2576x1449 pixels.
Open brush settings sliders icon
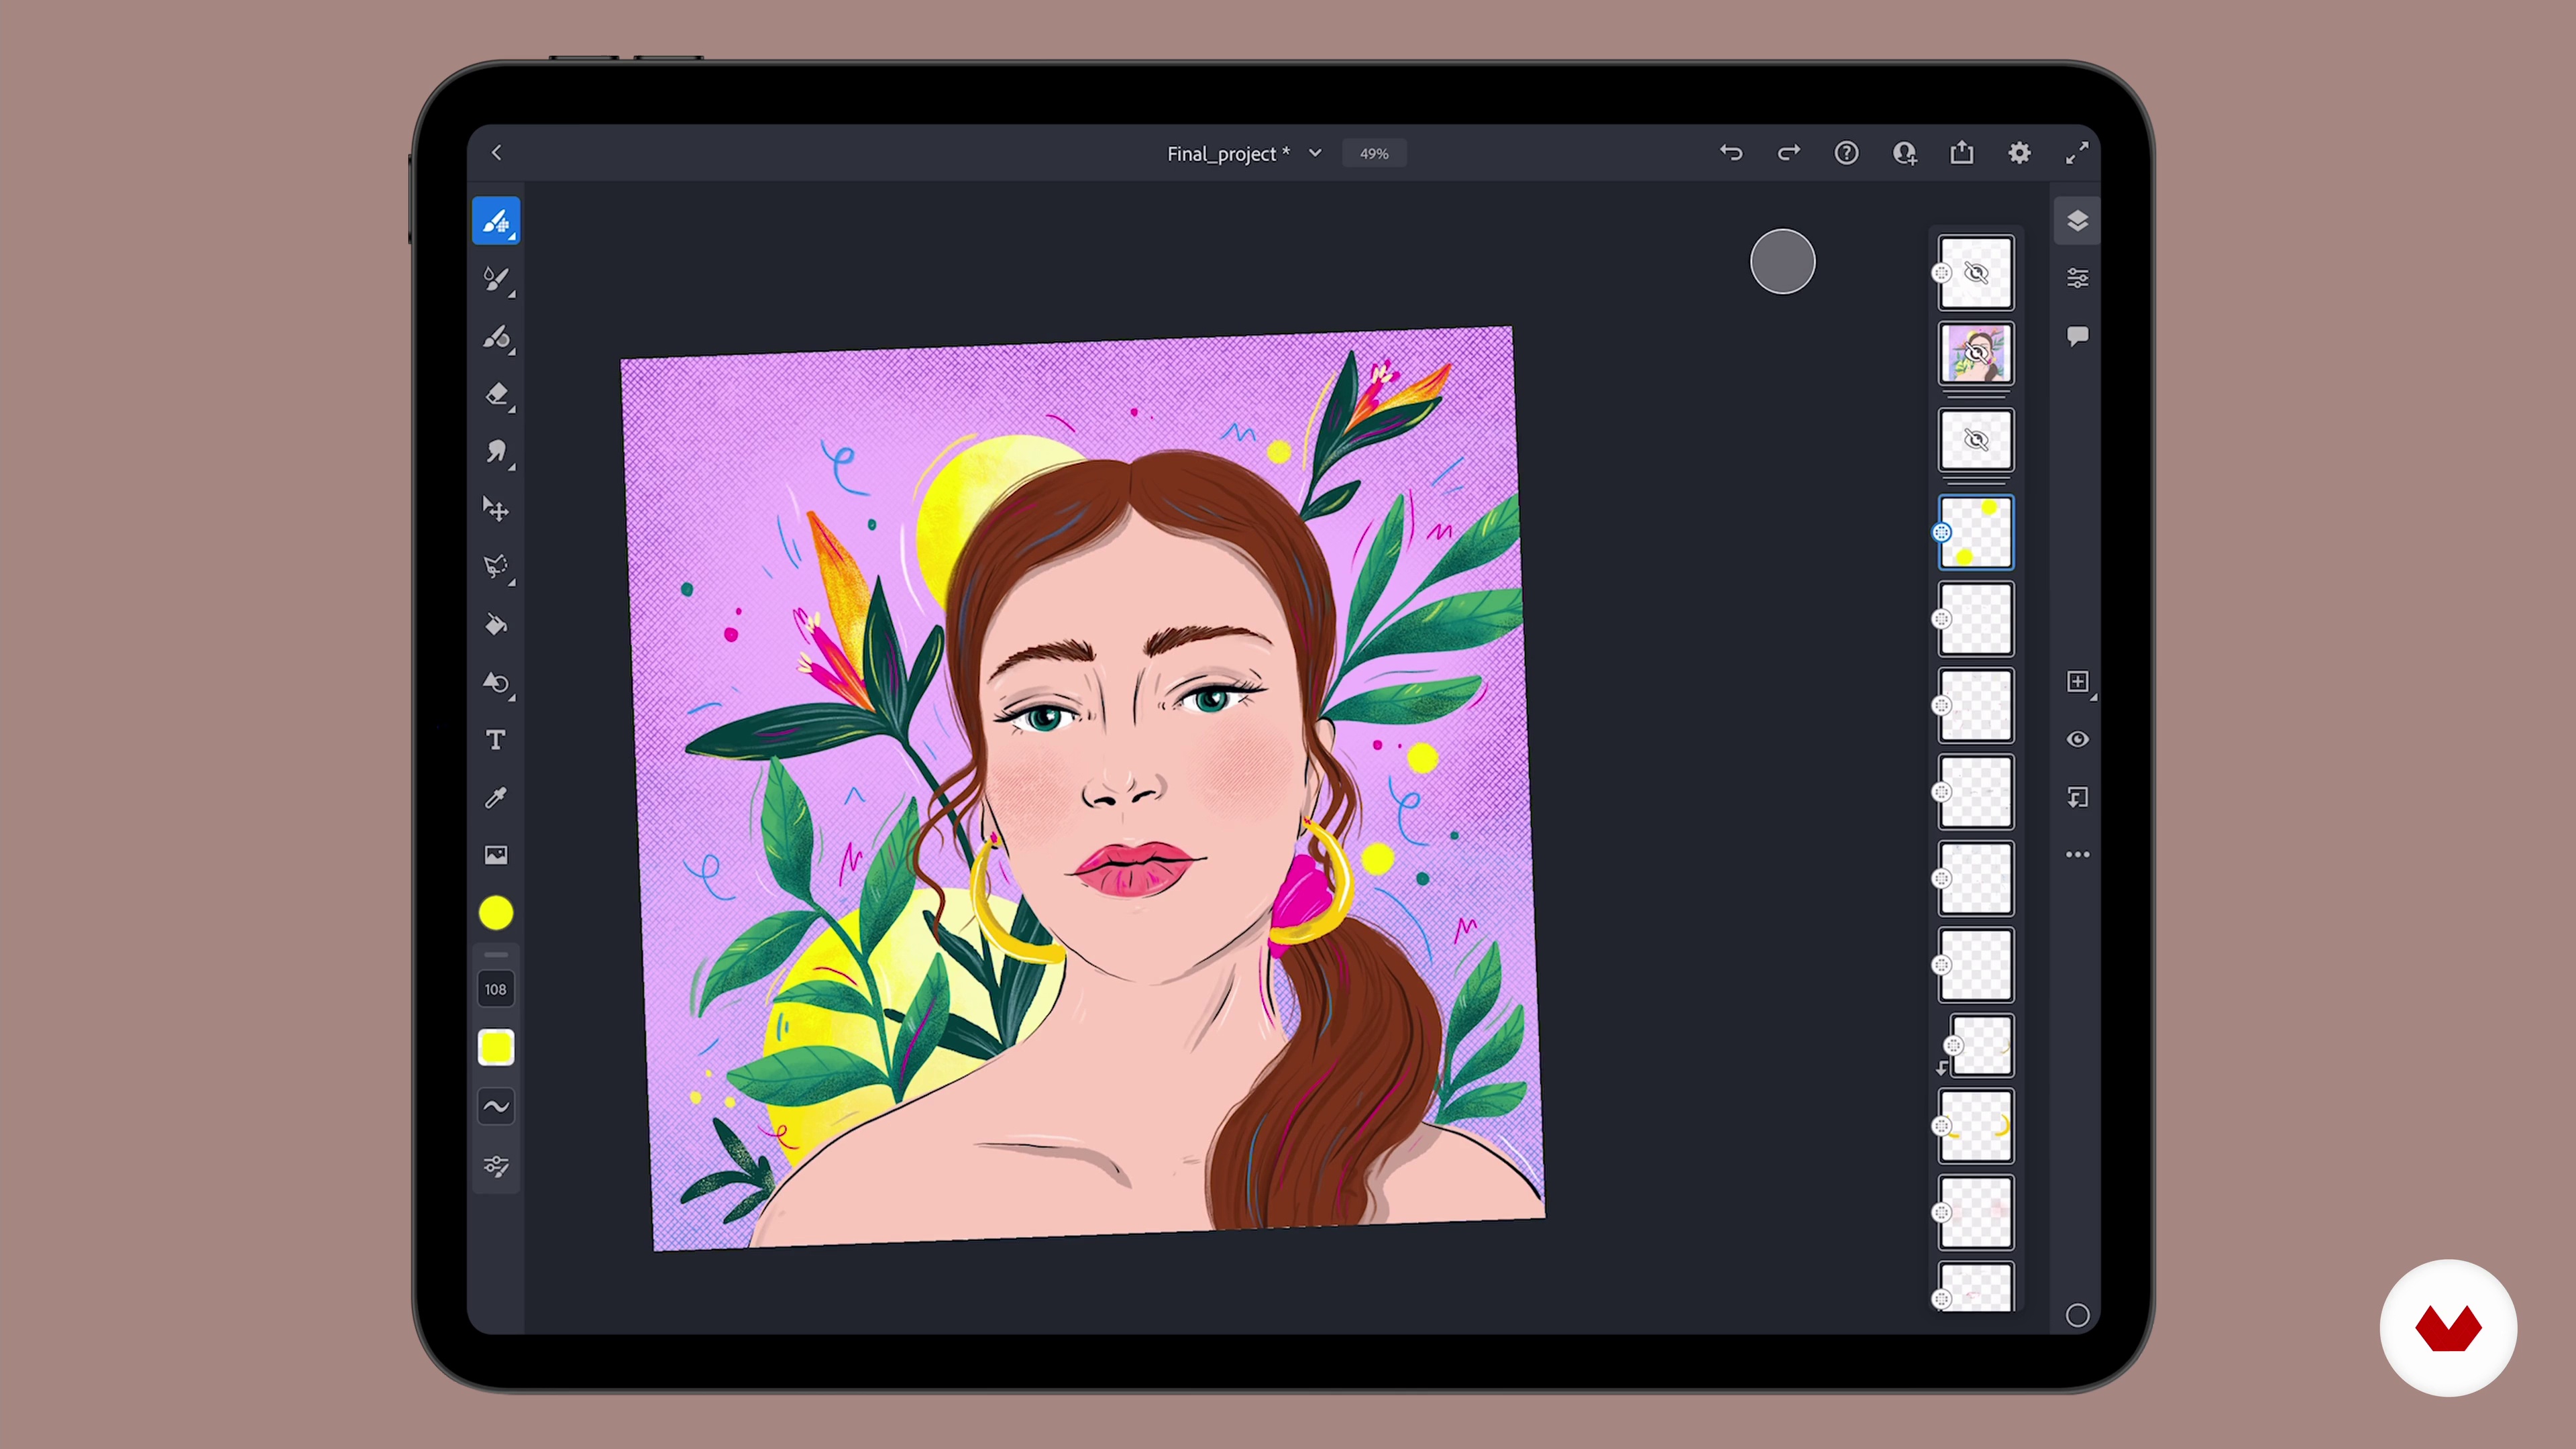point(496,1166)
